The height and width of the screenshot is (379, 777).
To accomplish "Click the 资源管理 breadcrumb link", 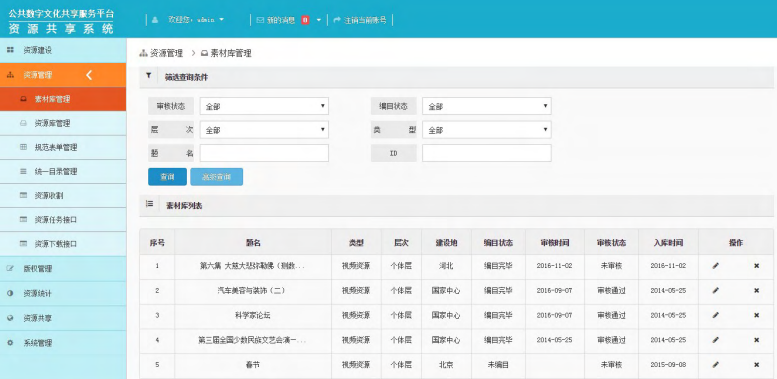I will [166, 53].
